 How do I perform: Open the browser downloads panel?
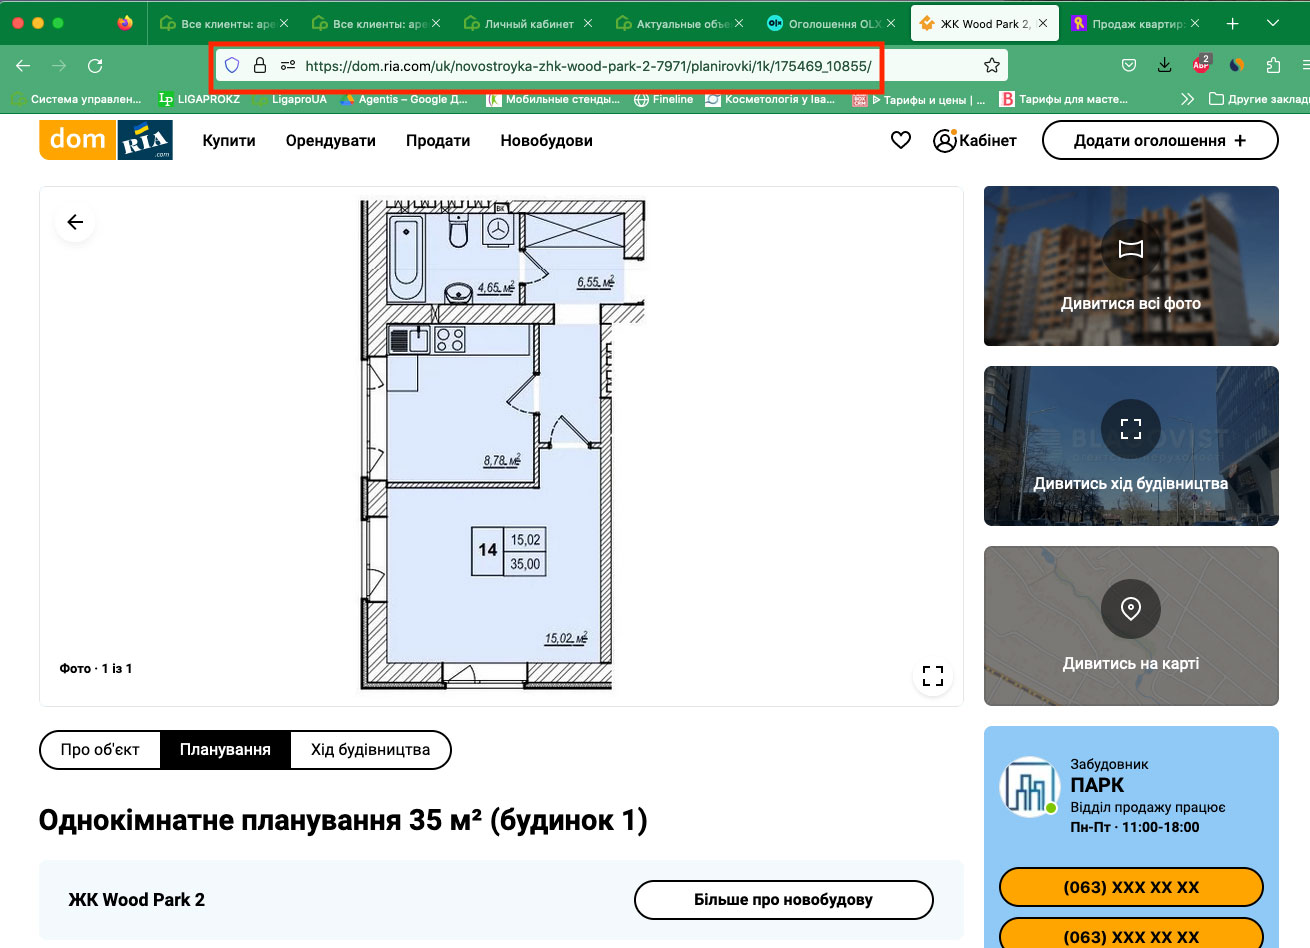tap(1165, 66)
